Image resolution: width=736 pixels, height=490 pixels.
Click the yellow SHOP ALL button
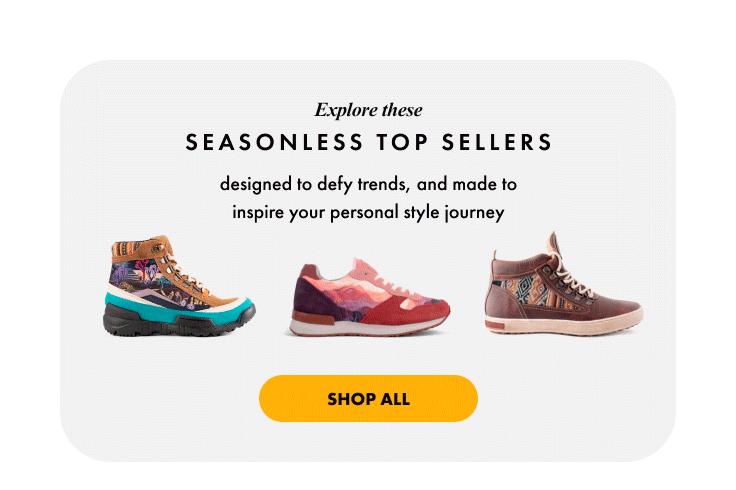pyautogui.click(x=368, y=398)
